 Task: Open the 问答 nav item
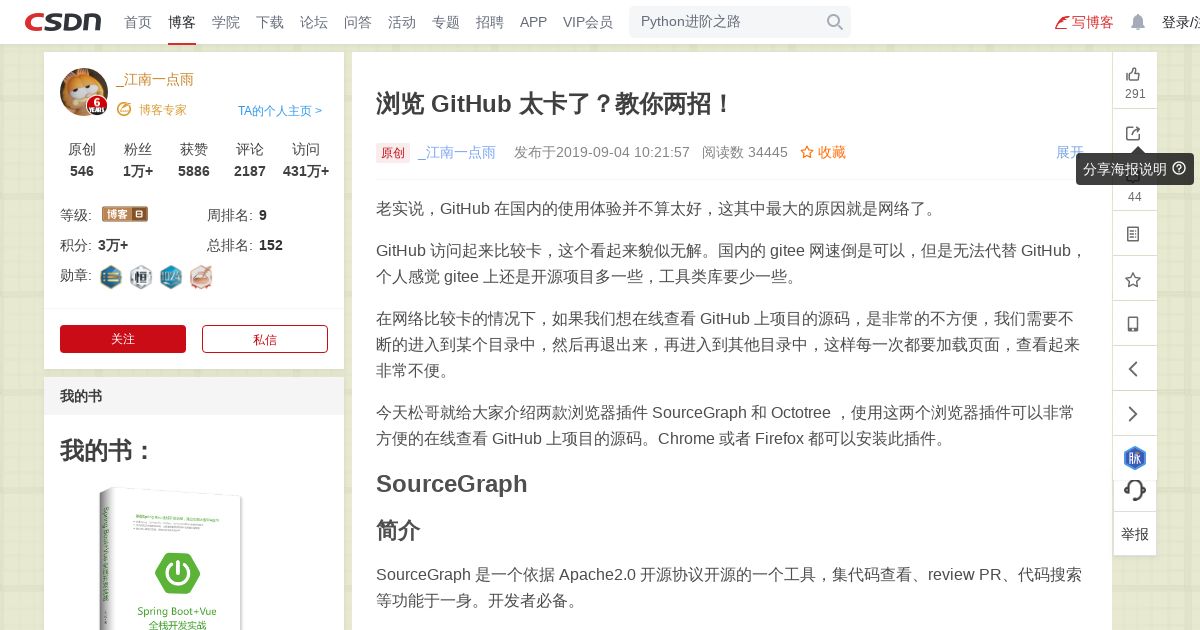[358, 22]
